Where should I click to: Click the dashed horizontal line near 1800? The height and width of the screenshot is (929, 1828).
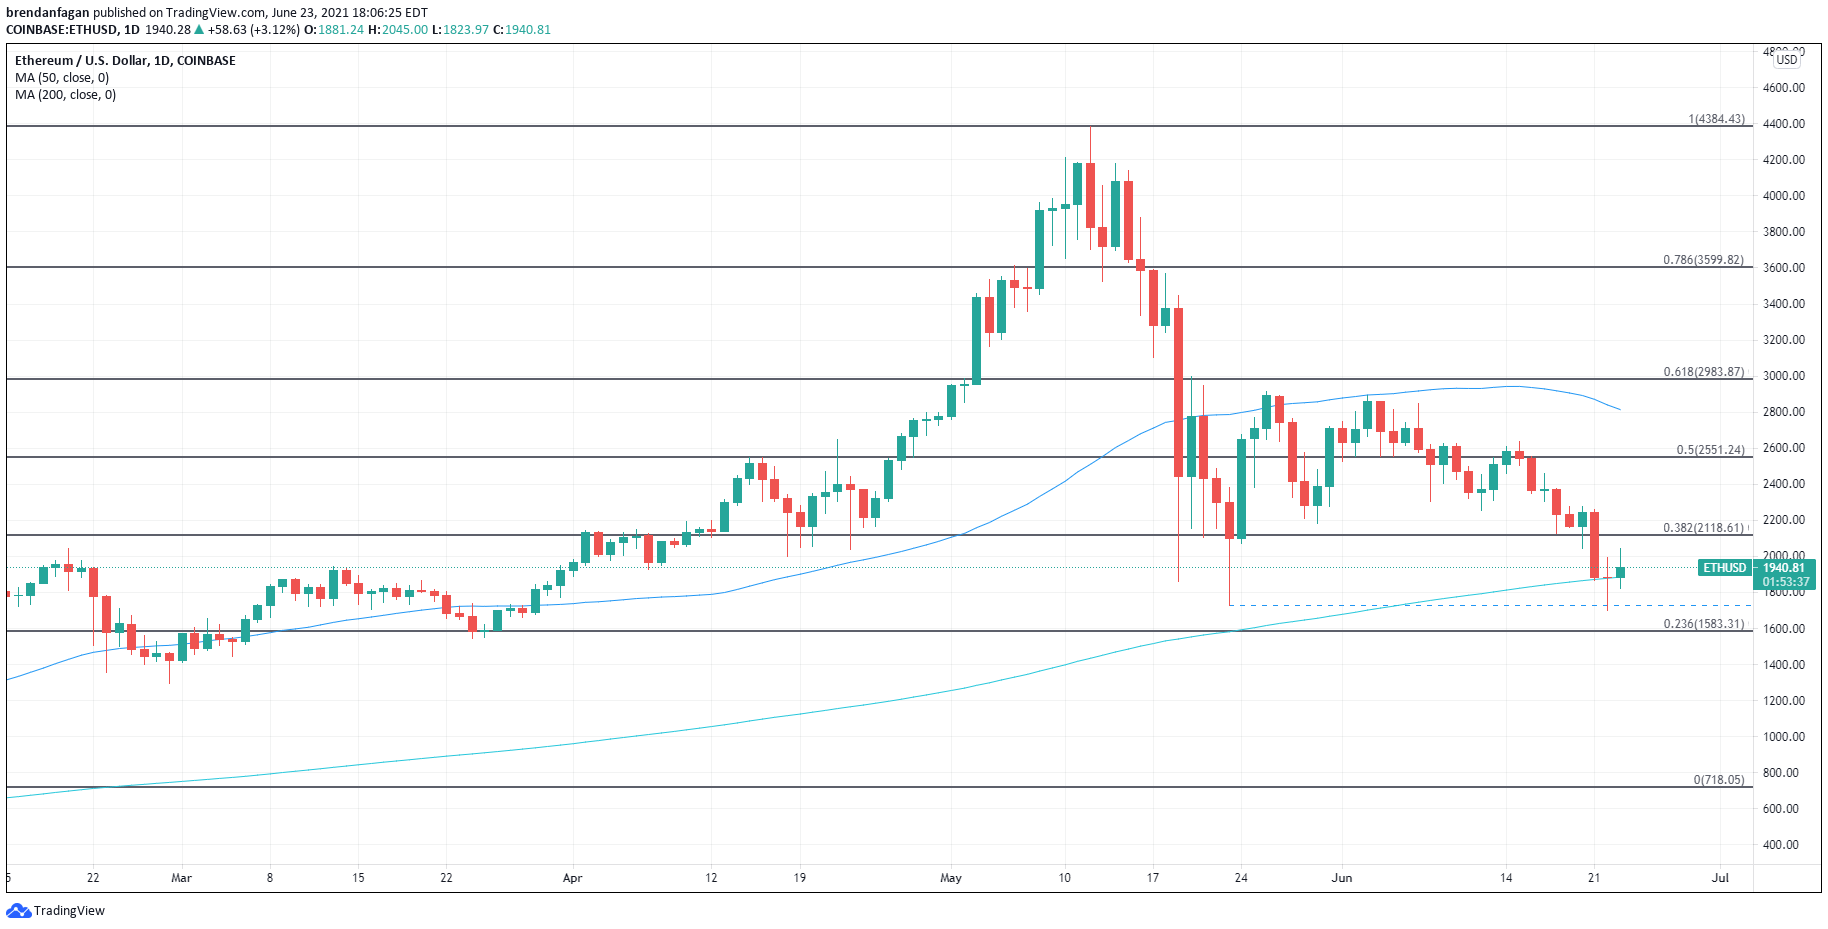(x=1490, y=605)
